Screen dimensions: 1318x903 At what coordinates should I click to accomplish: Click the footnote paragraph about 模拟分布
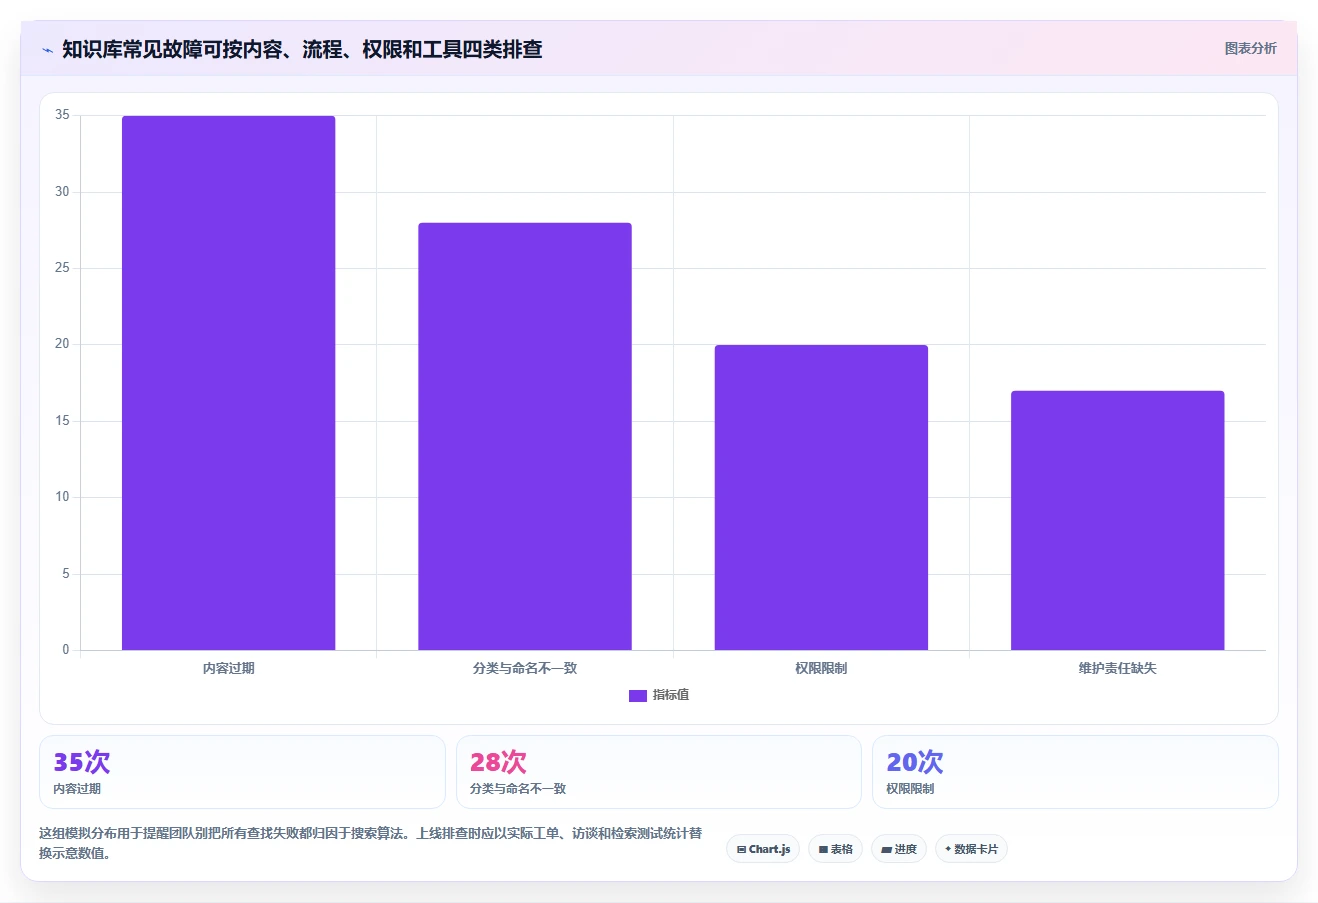[371, 843]
